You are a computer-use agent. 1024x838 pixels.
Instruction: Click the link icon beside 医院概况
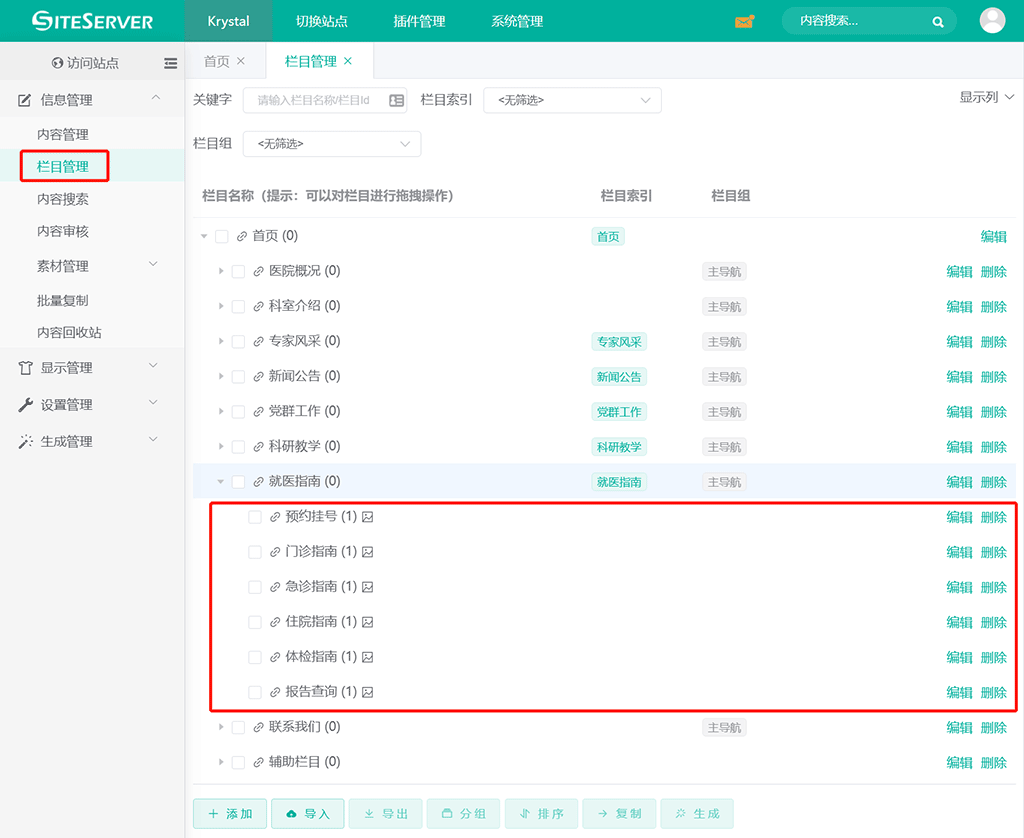click(258, 271)
